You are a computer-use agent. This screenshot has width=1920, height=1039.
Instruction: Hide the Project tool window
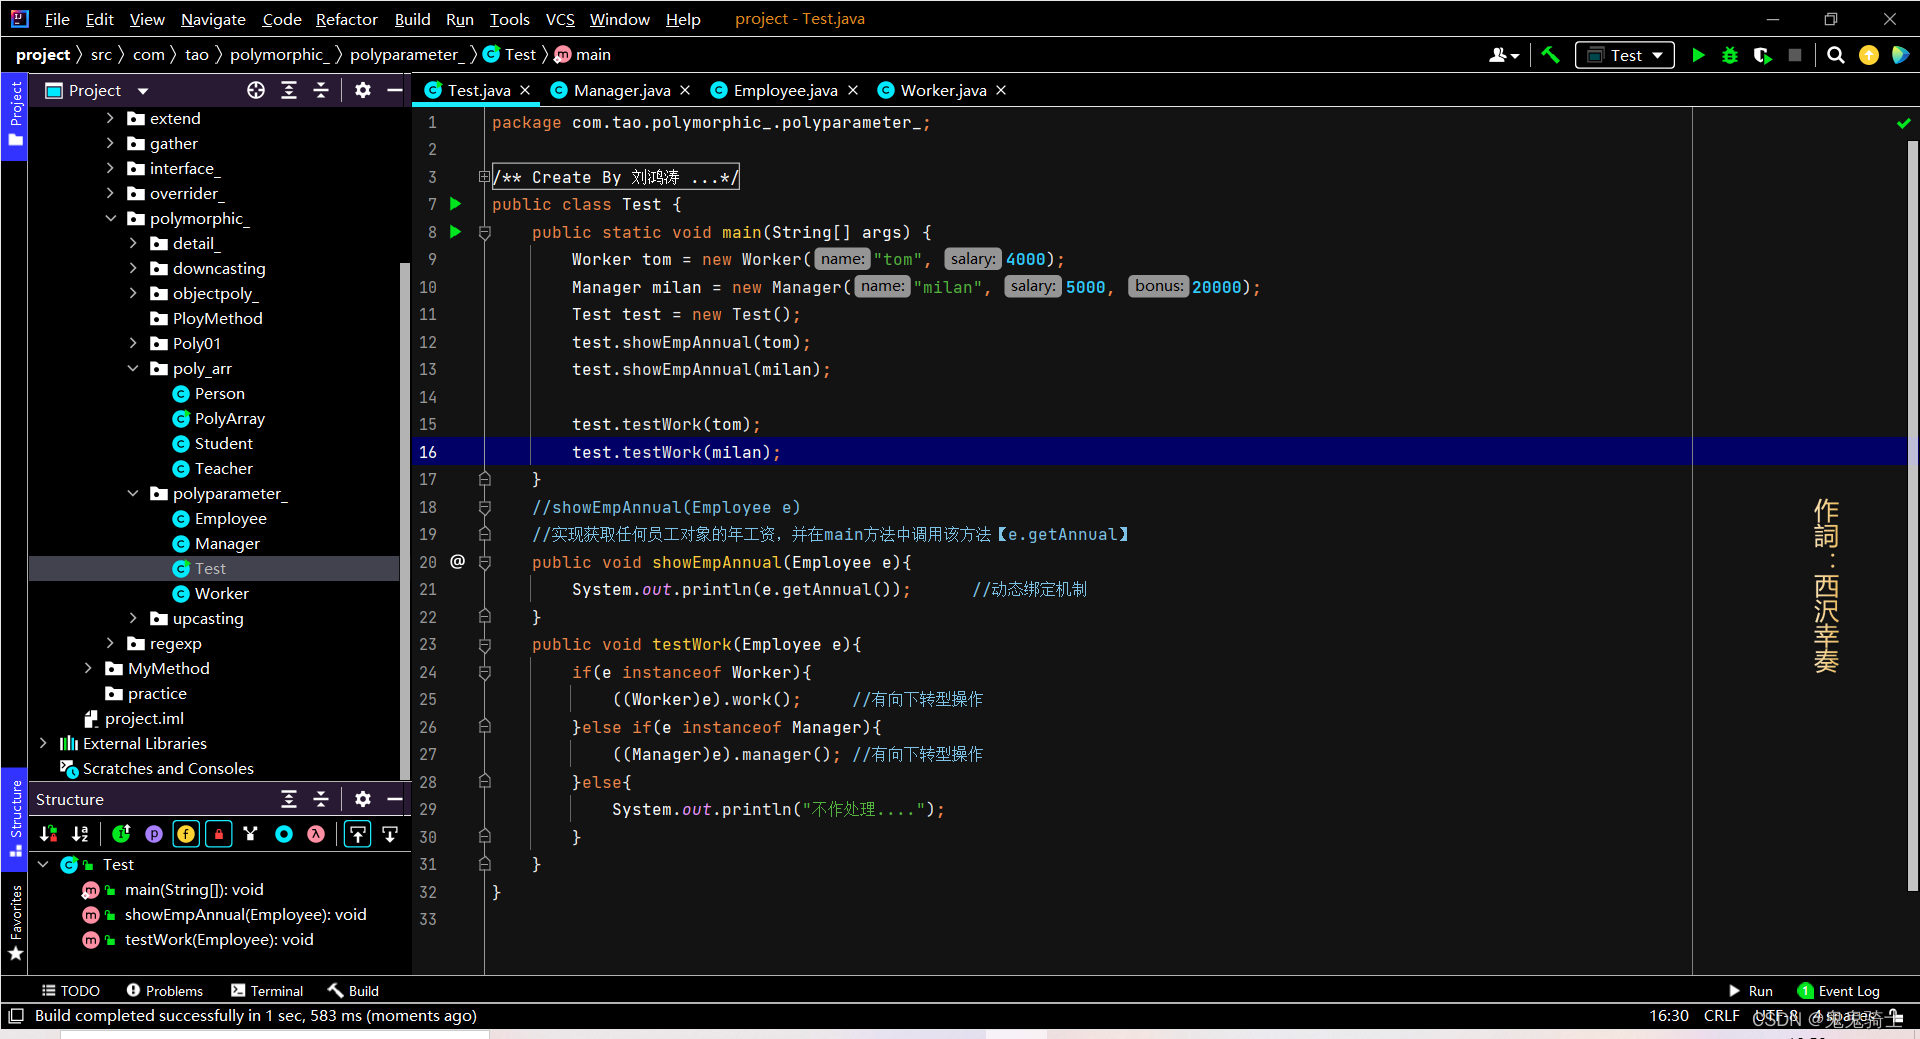(x=395, y=90)
